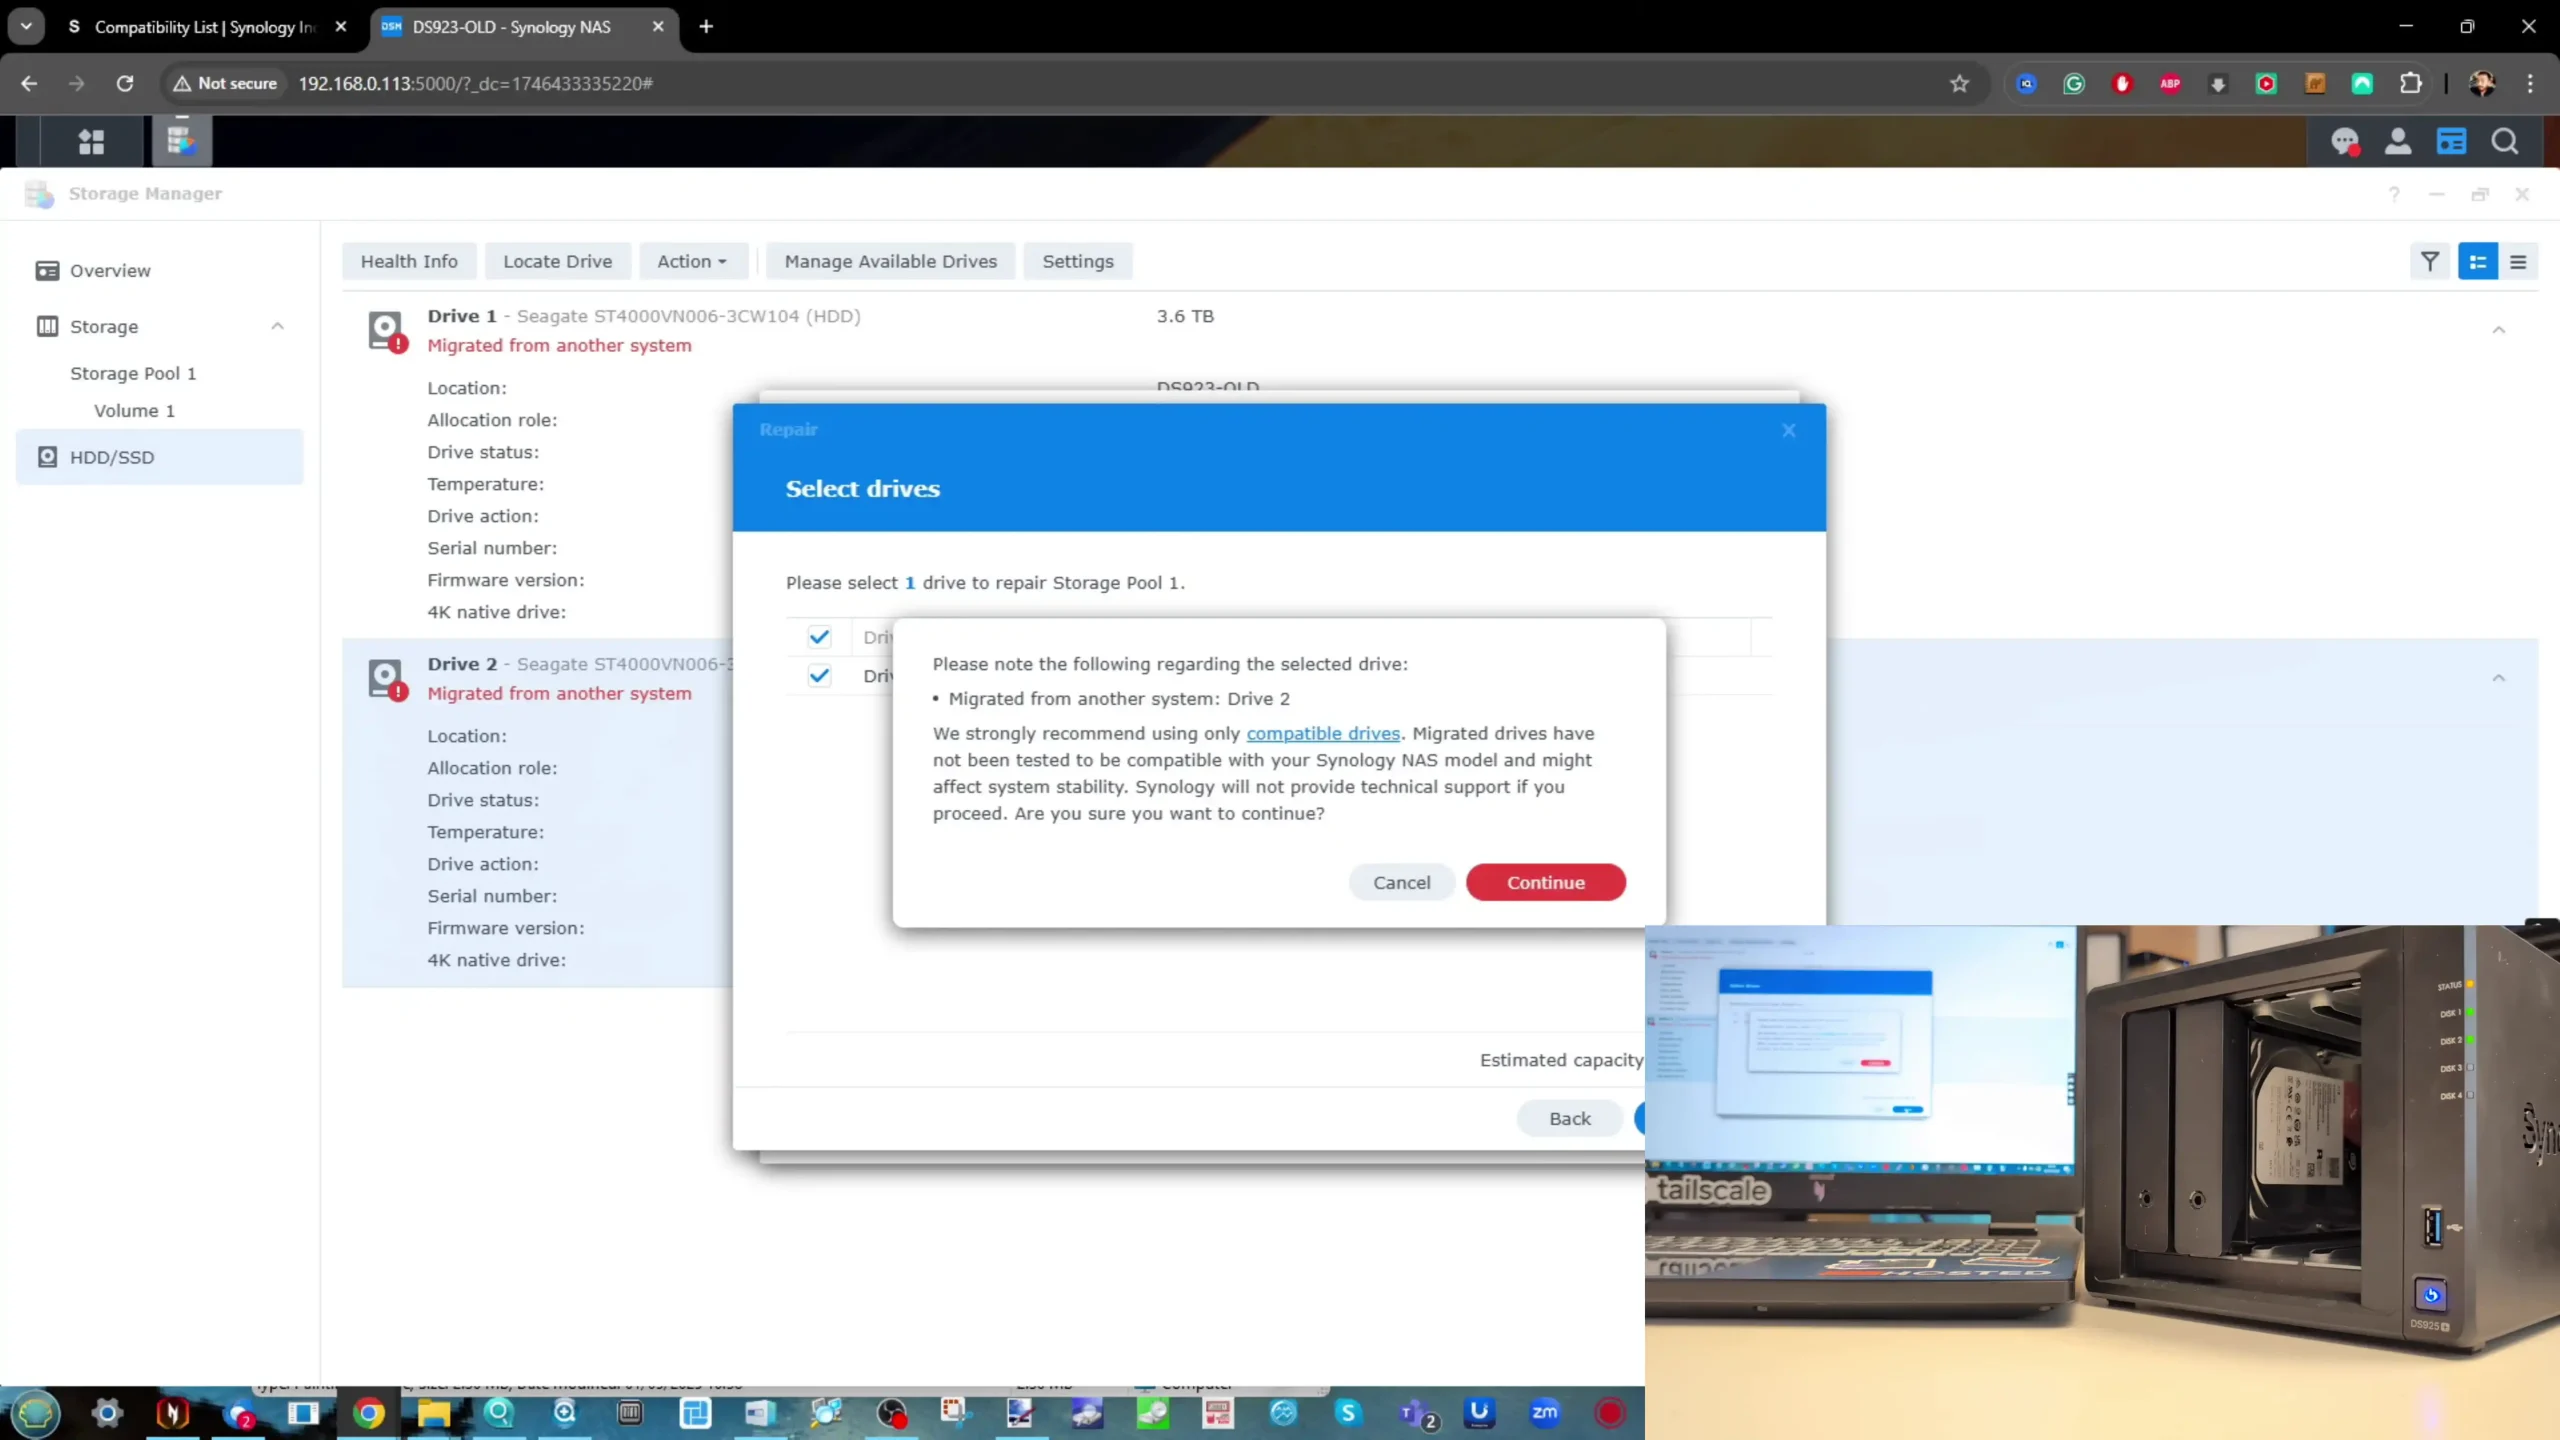The width and height of the screenshot is (2560, 1440).
Task: Open DSM notifications chat bubble icon
Action: (x=2345, y=142)
